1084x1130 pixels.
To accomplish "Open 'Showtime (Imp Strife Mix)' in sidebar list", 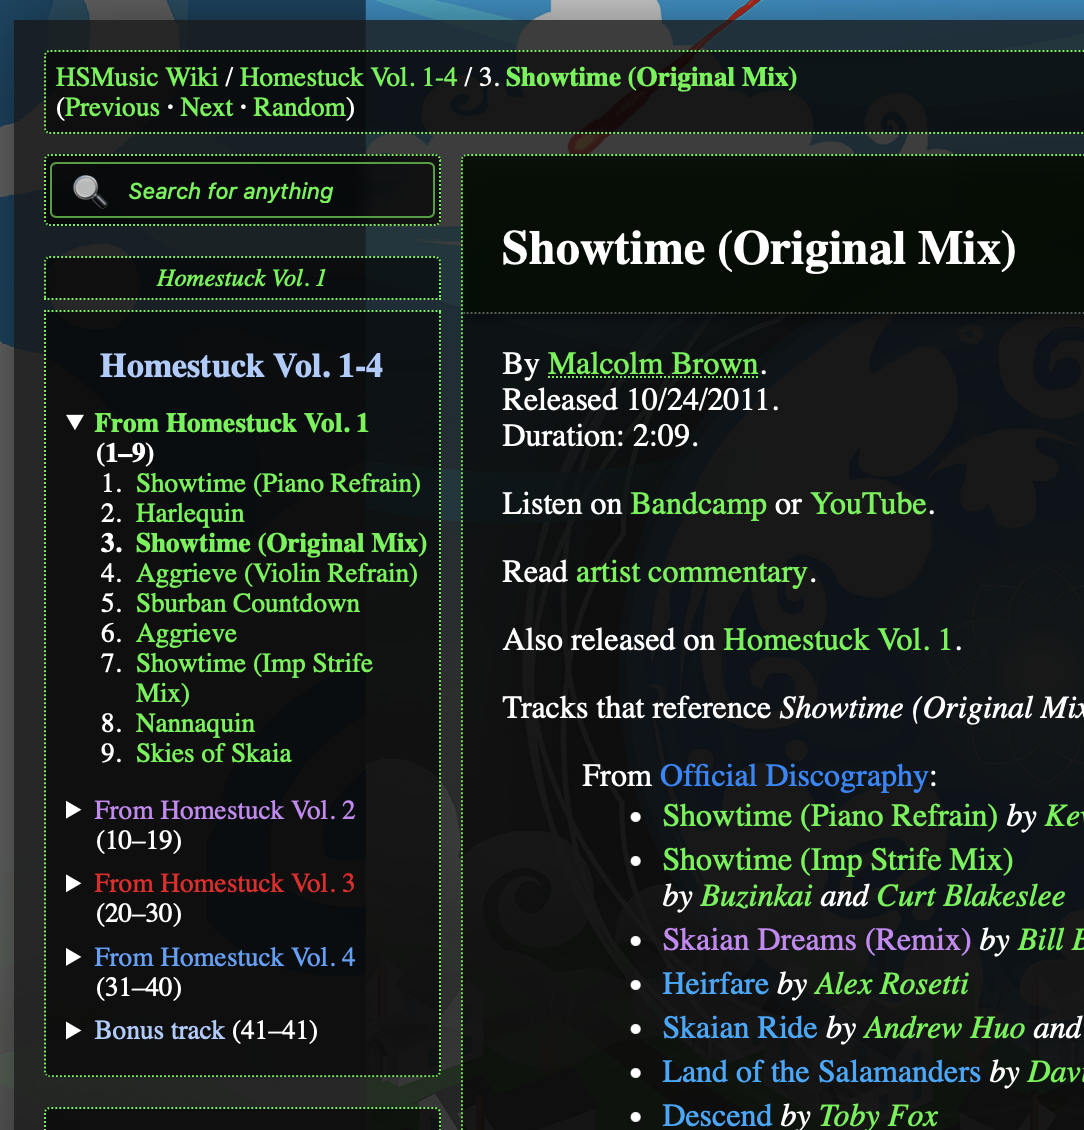I will point(254,677).
